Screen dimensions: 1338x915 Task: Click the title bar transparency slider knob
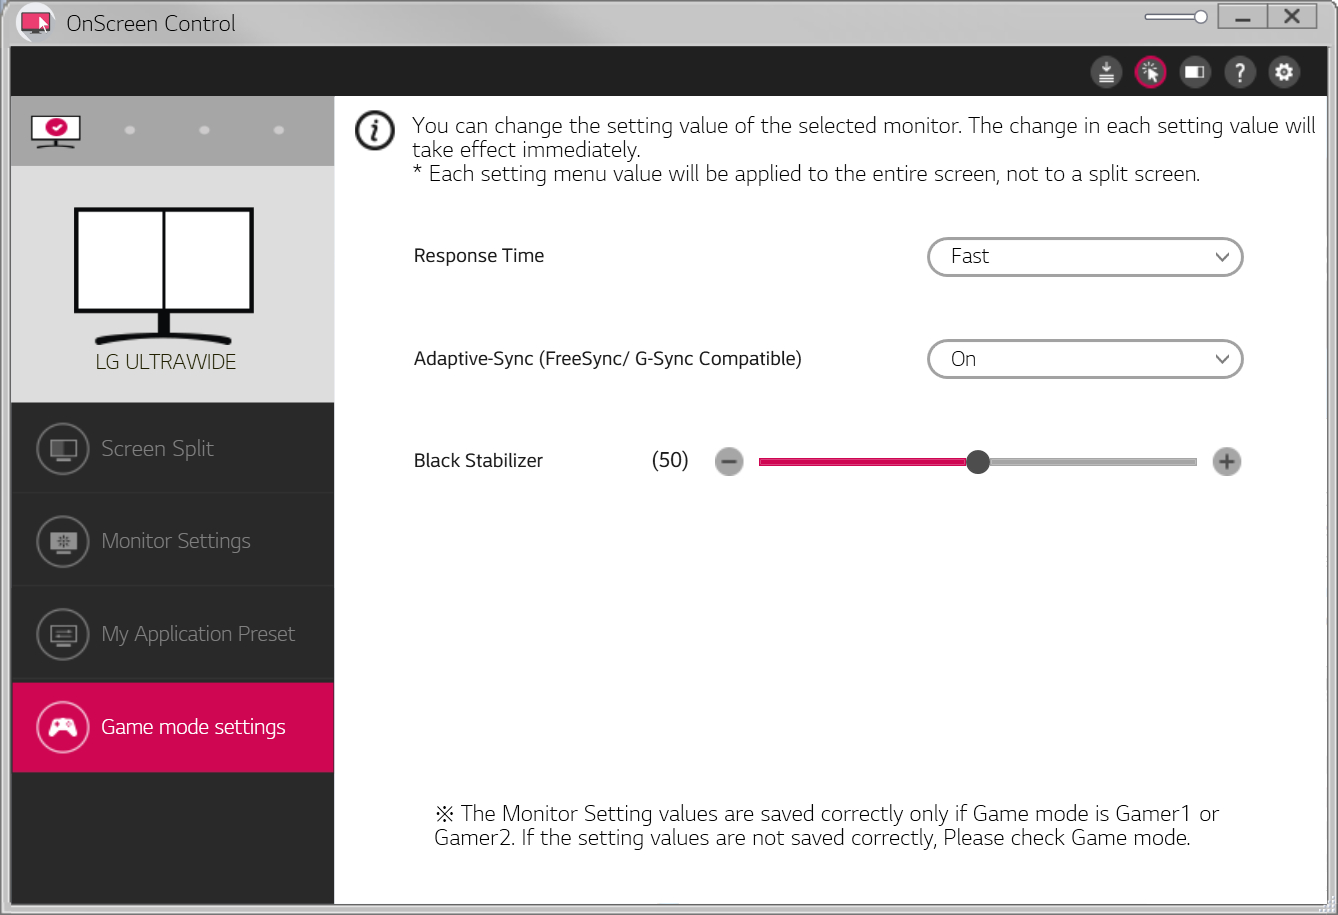coord(1201,17)
